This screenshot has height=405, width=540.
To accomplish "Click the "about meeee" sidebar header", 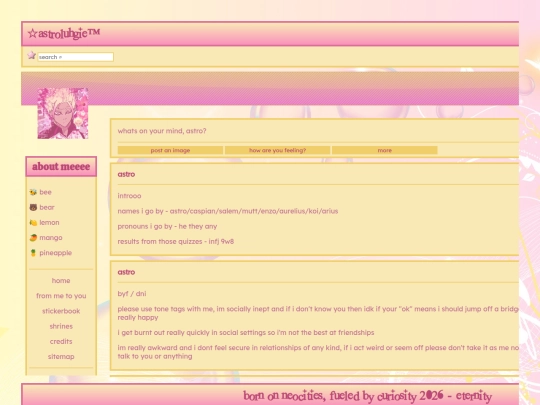I will tap(61, 167).
